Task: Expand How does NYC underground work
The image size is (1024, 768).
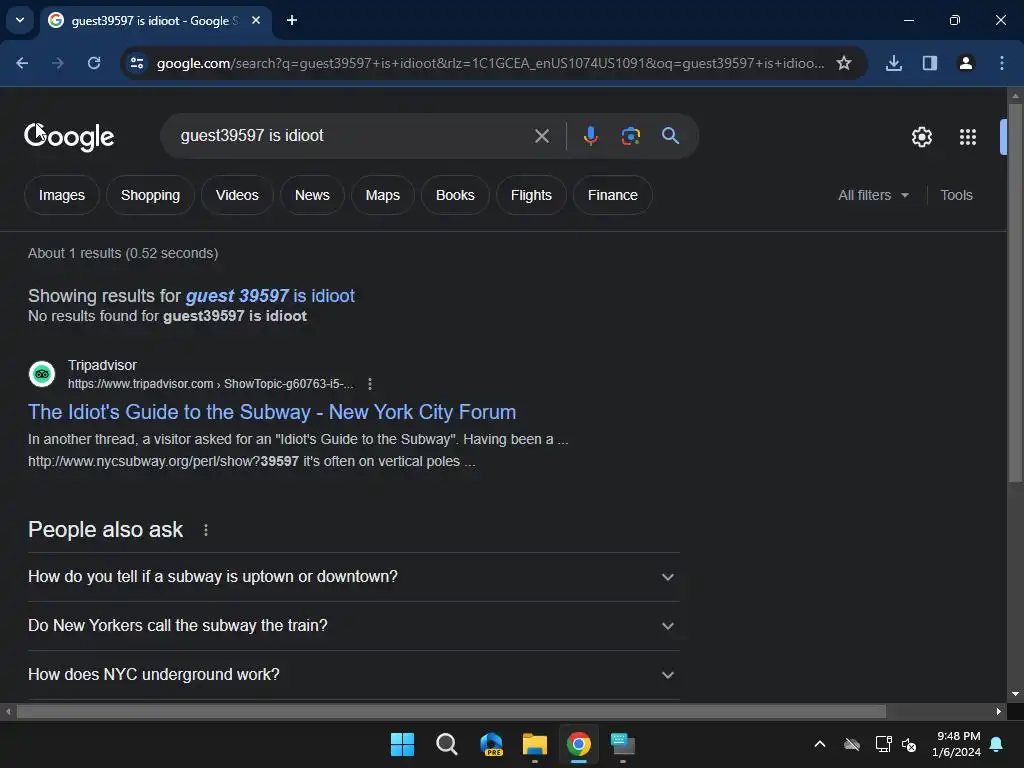Action: click(x=353, y=675)
